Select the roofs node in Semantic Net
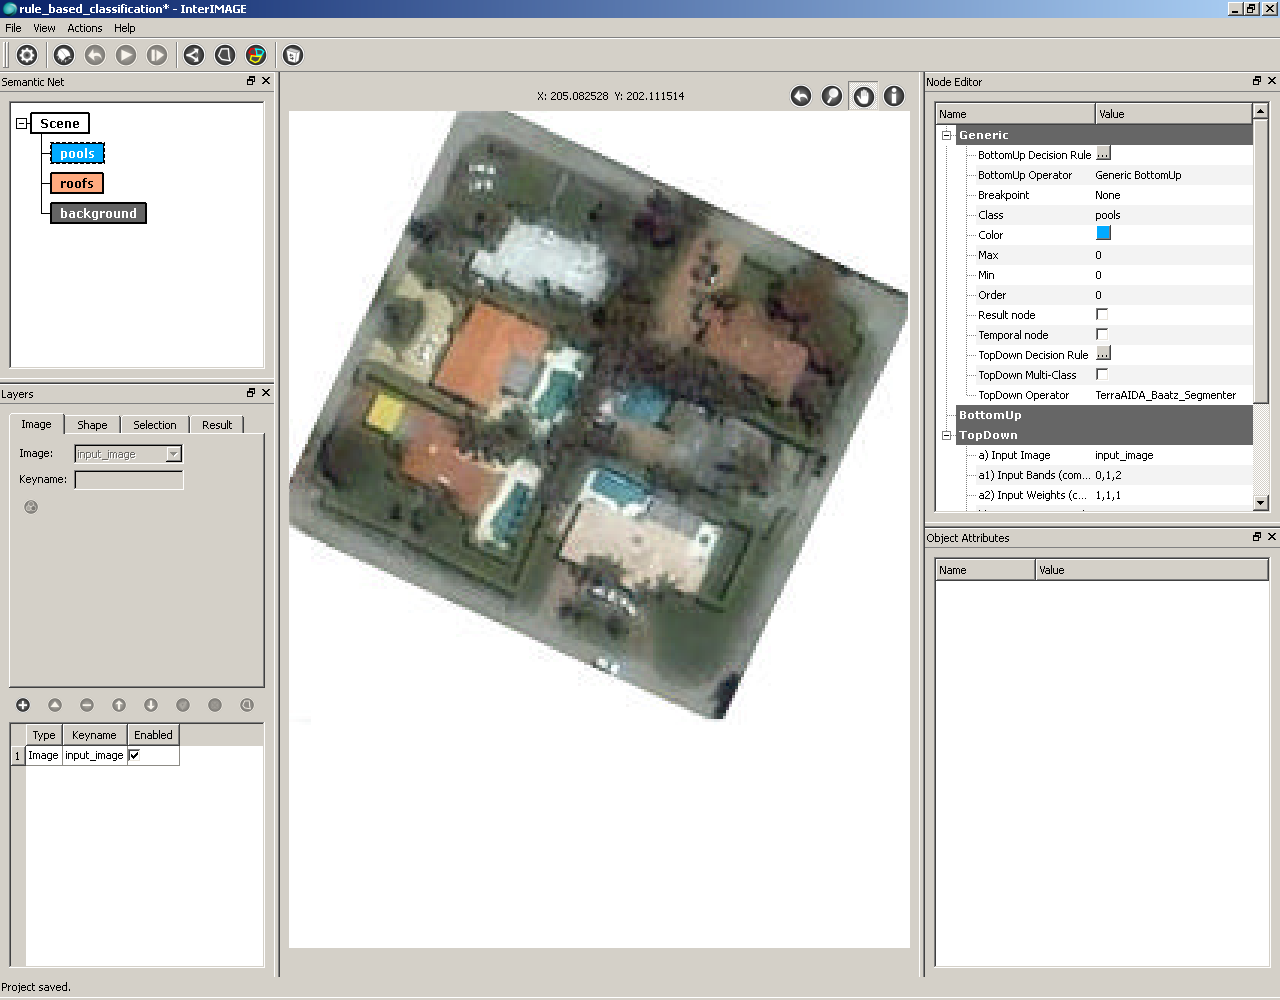 pyautogui.click(x=77, y=183)
